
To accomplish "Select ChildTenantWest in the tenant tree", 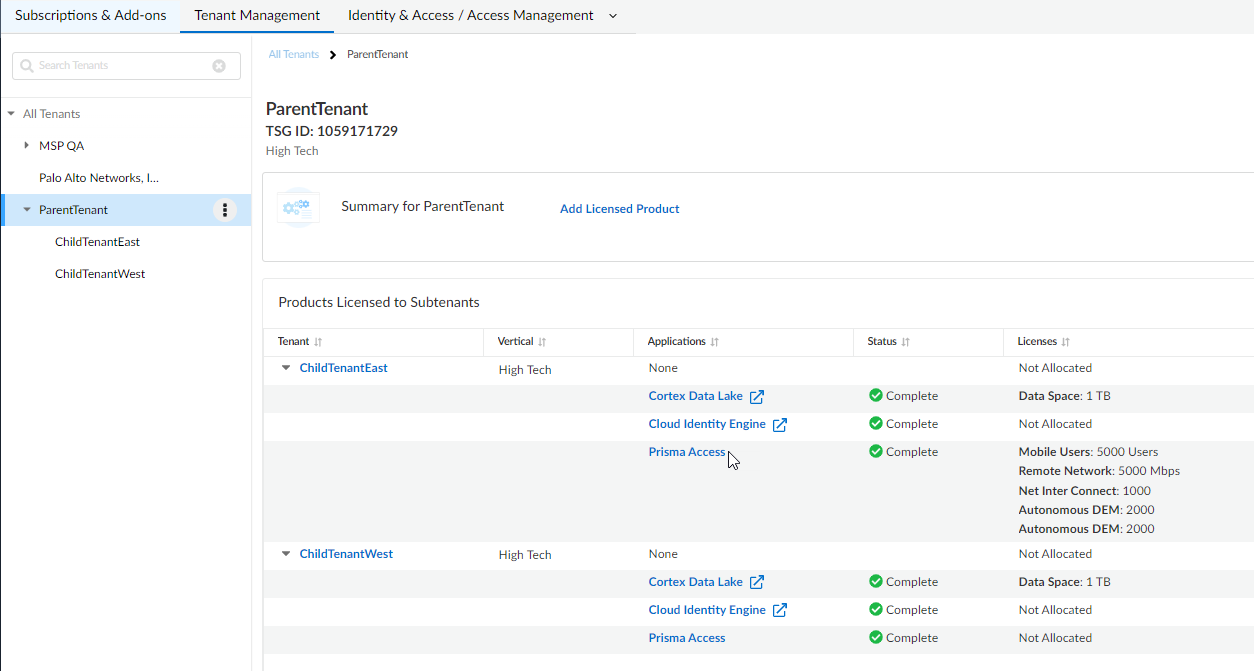I will coord(100,274).
